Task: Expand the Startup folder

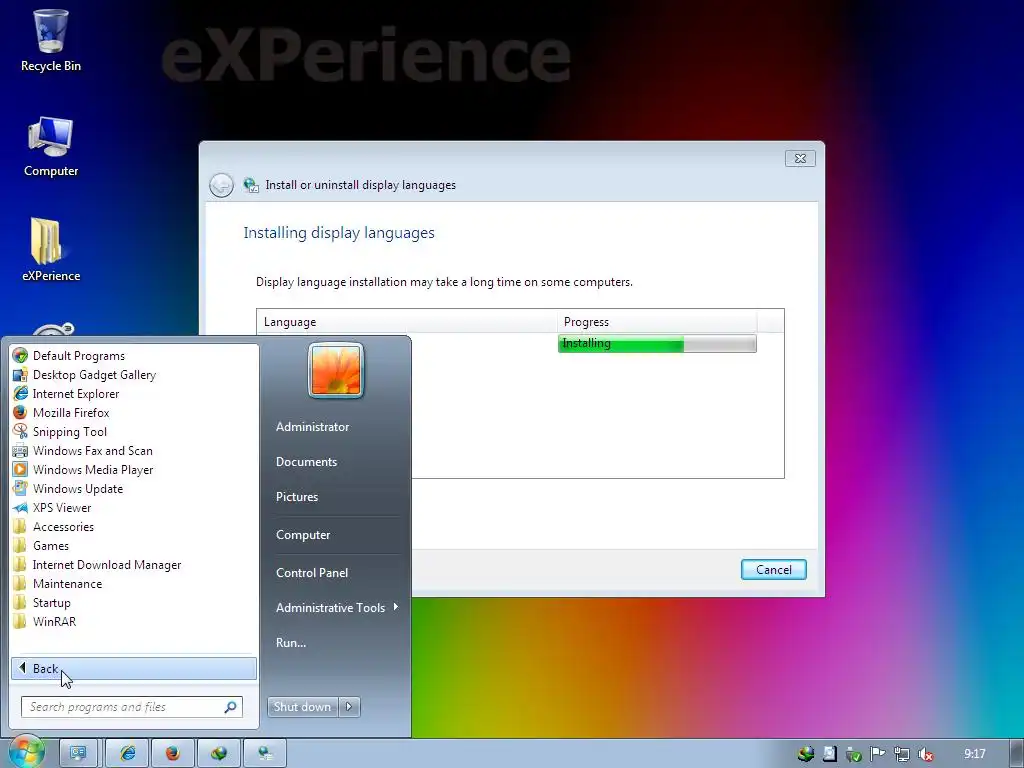Action: coord(52,602)
